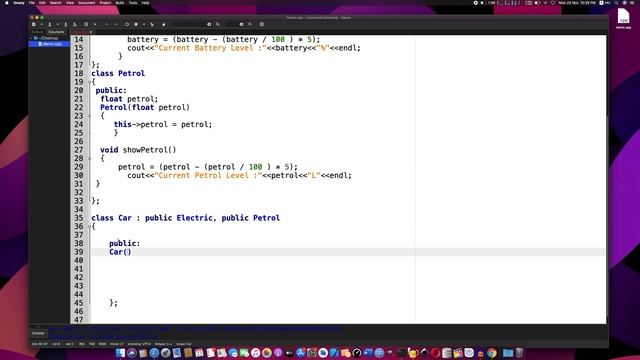Open Safari from the dock

(154, 353)
